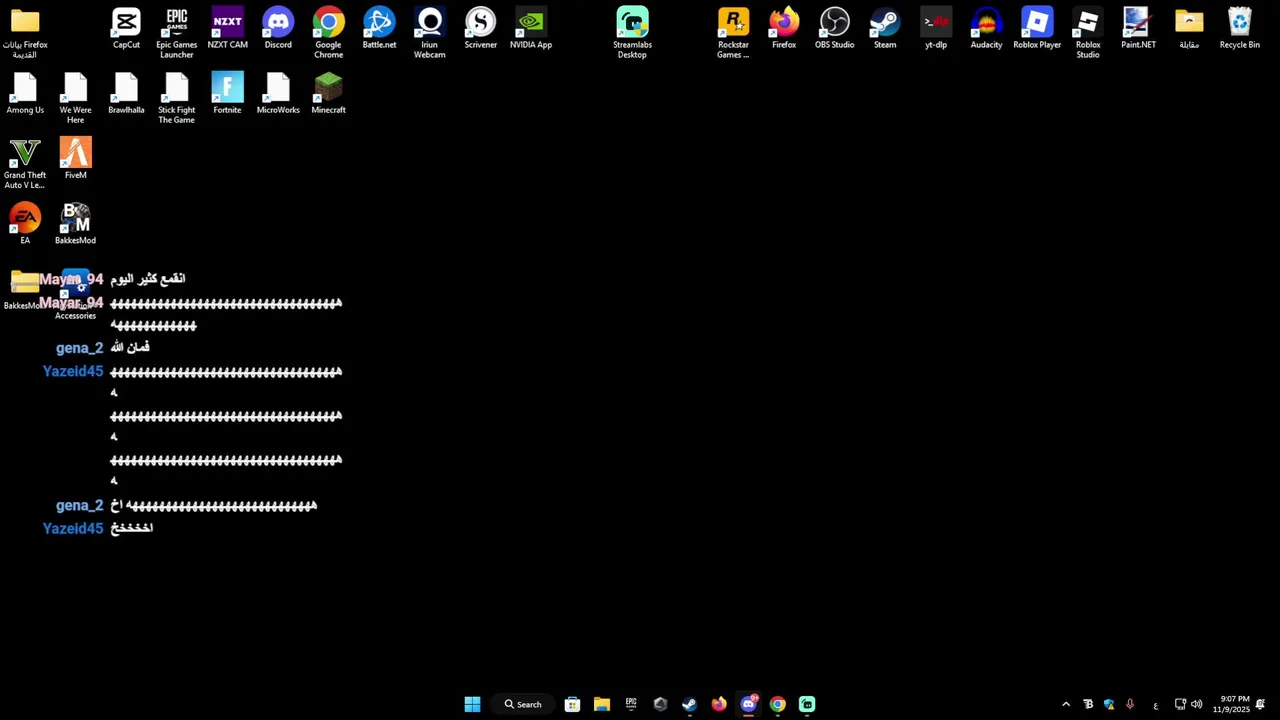Select the NZXT CAM desktop icon
This screenshot has width=1280, height=720.
(227, 29)
